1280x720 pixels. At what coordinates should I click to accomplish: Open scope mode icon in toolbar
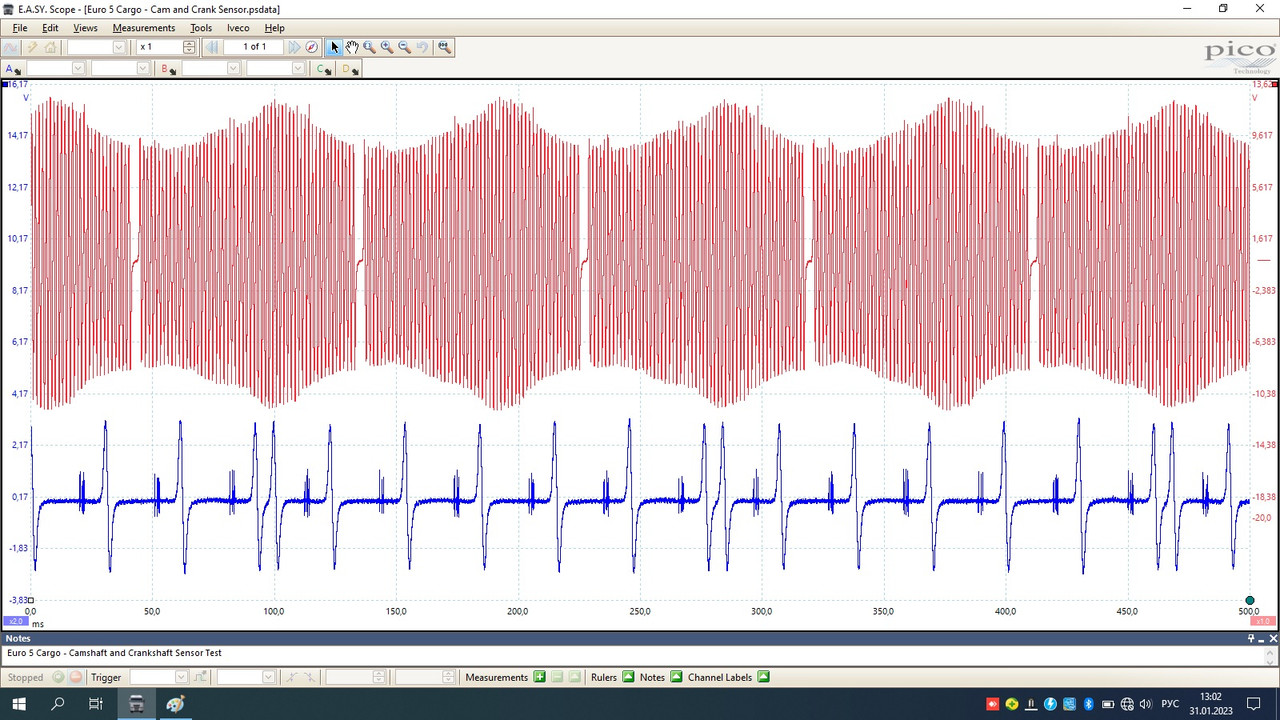10,47
